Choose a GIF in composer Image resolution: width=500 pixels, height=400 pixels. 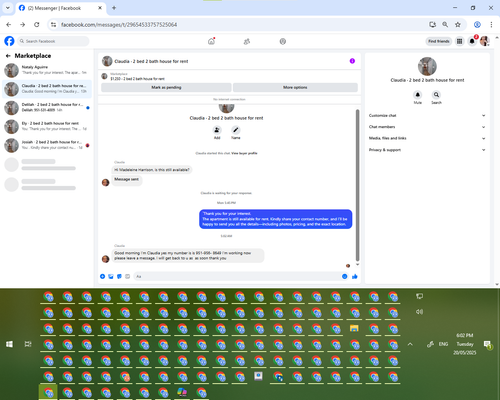point(127,276)
